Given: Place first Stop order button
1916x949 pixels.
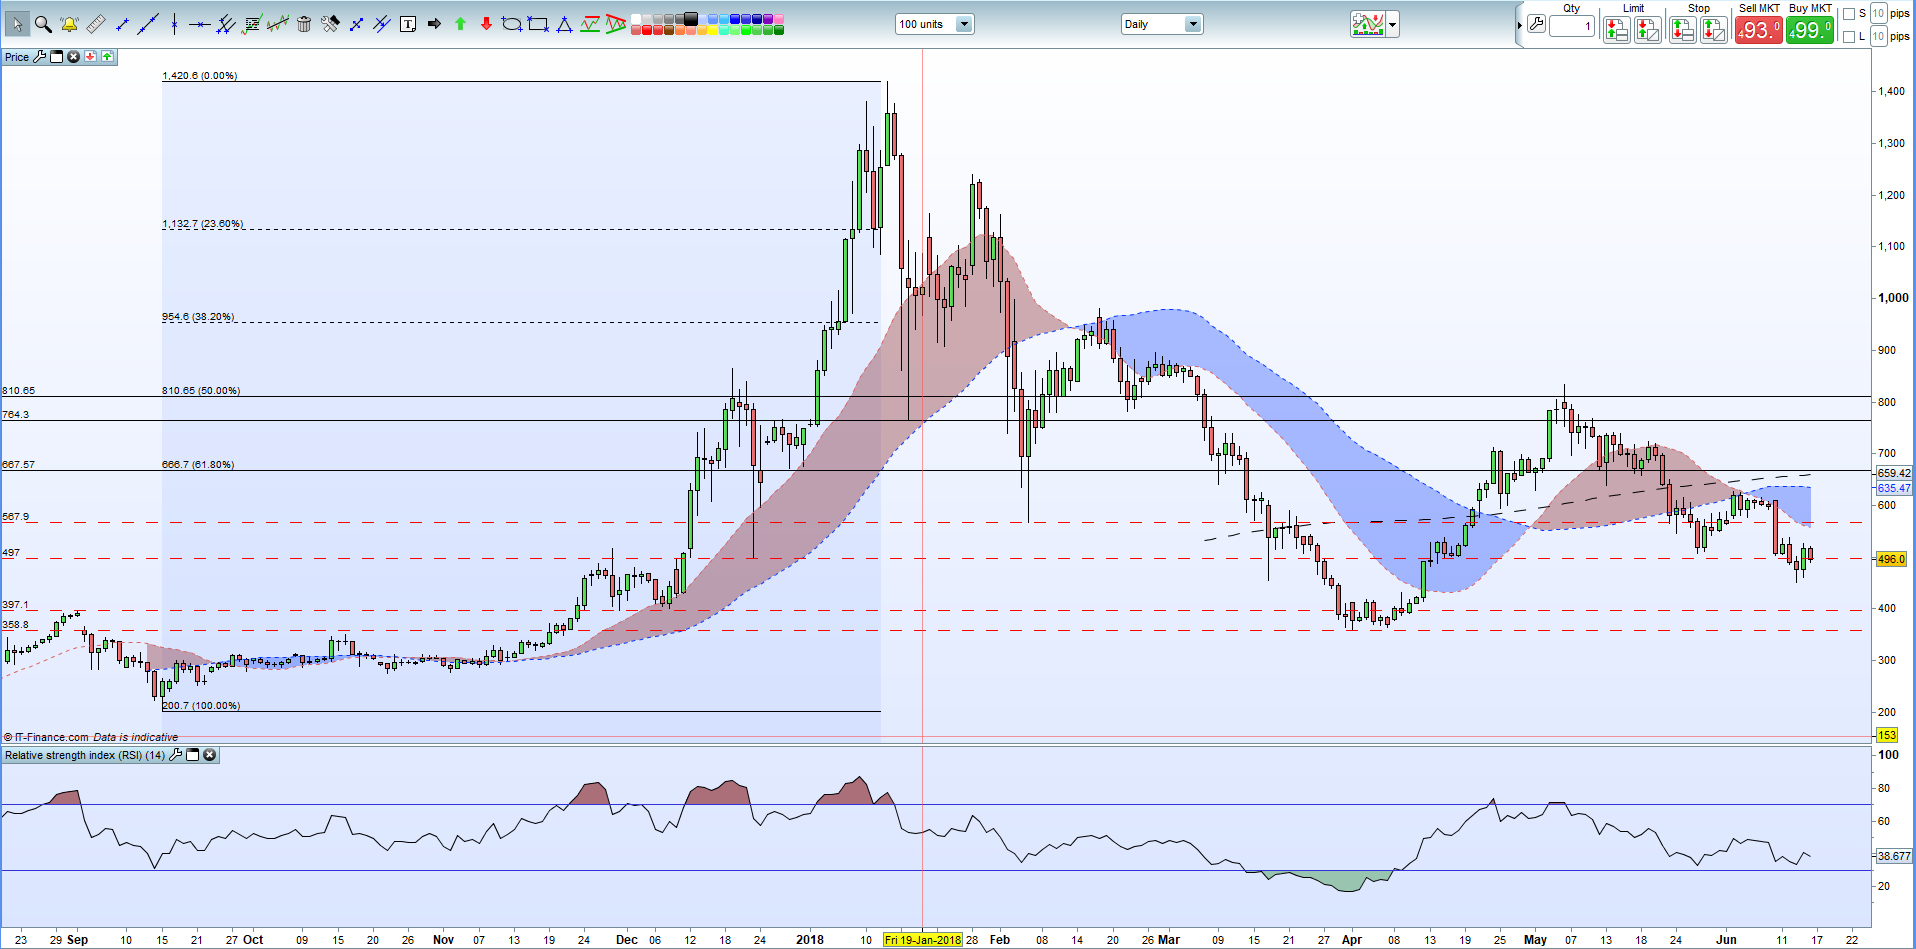Looking at the screenshot, I should (x=1683, y=30).
